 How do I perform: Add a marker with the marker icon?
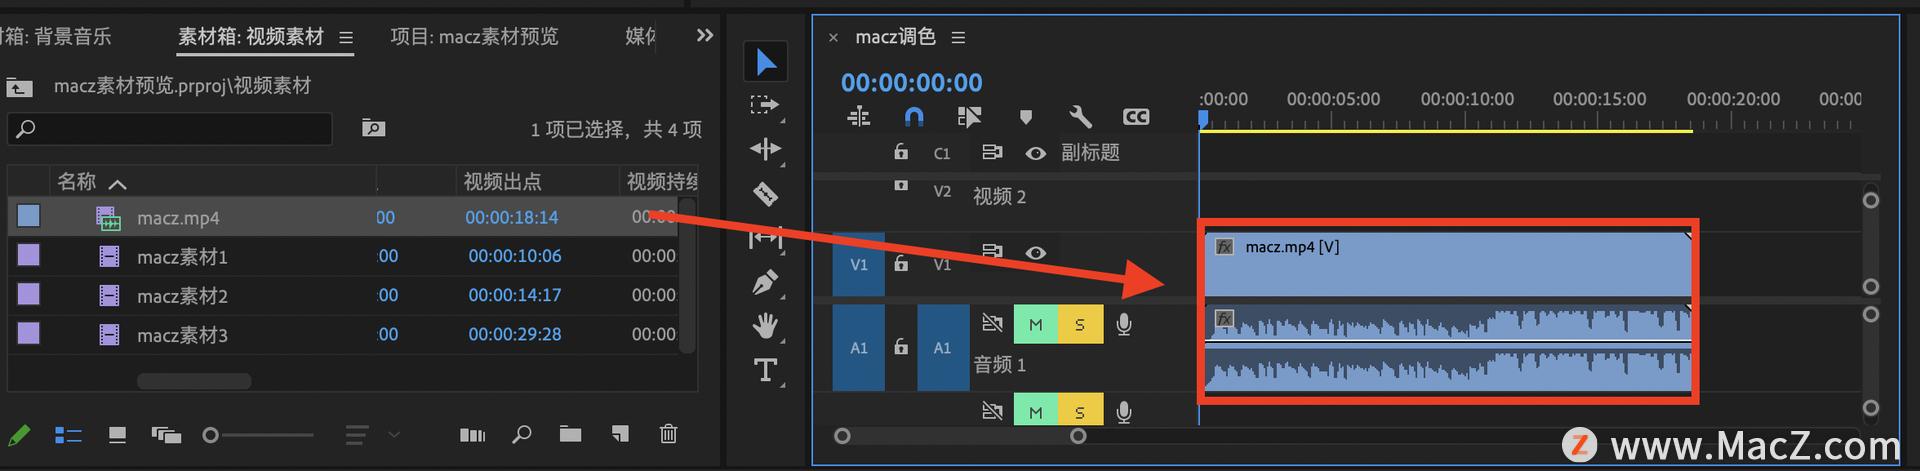pyautogui.click(x=1025, y=117)
